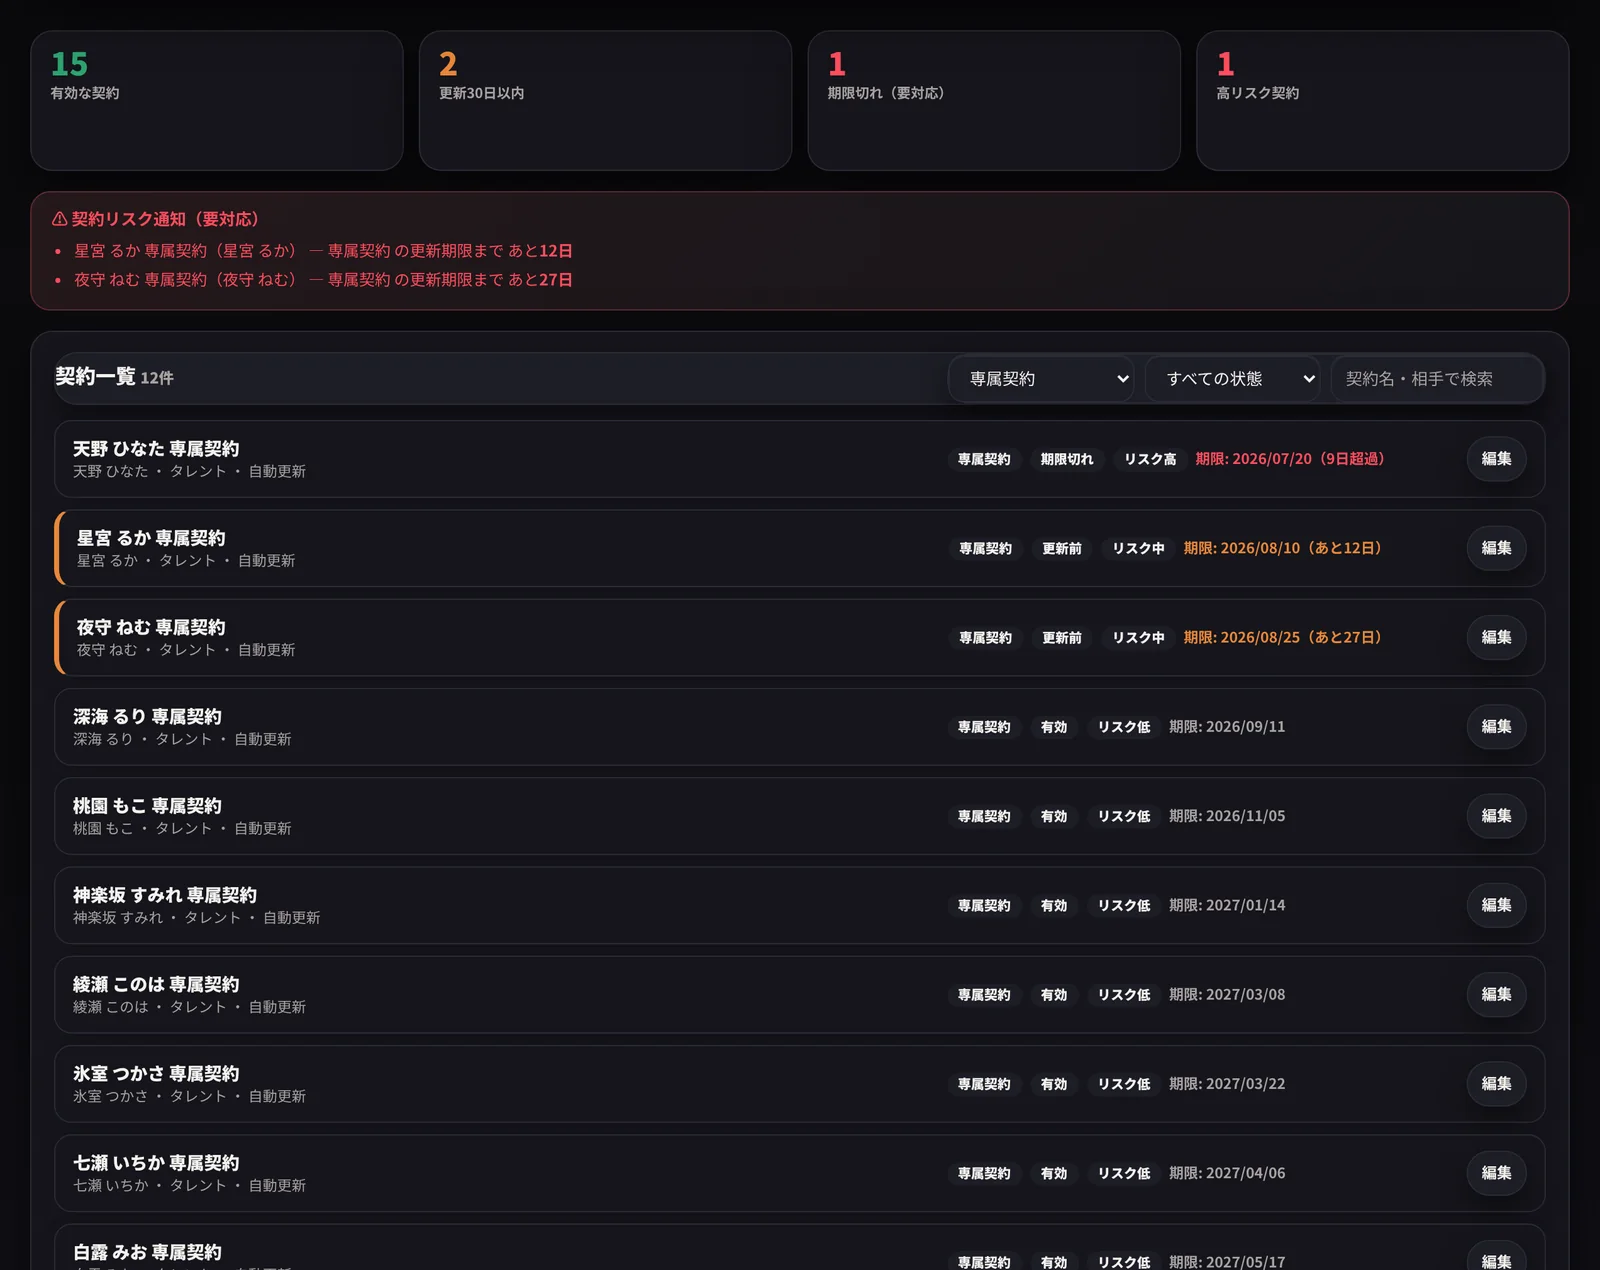The height and width of the screenshot is (1270, 1600).
Task: Click the 期限切れ(要対応) stat card
Action: pos(994,100)
